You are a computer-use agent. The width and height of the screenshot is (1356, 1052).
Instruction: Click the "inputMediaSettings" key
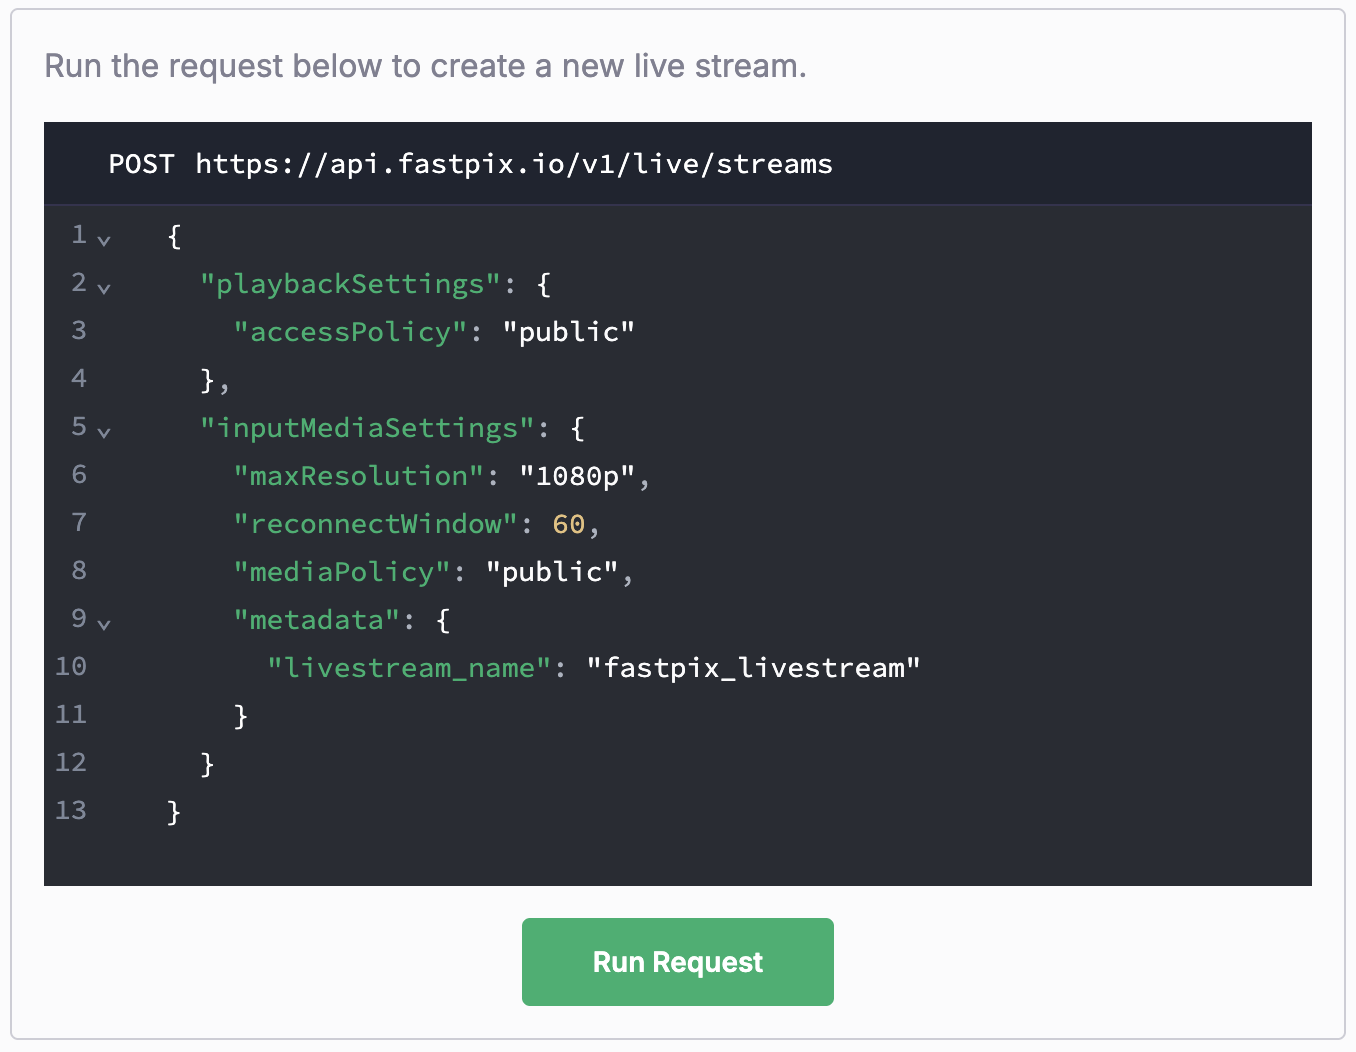367,428
